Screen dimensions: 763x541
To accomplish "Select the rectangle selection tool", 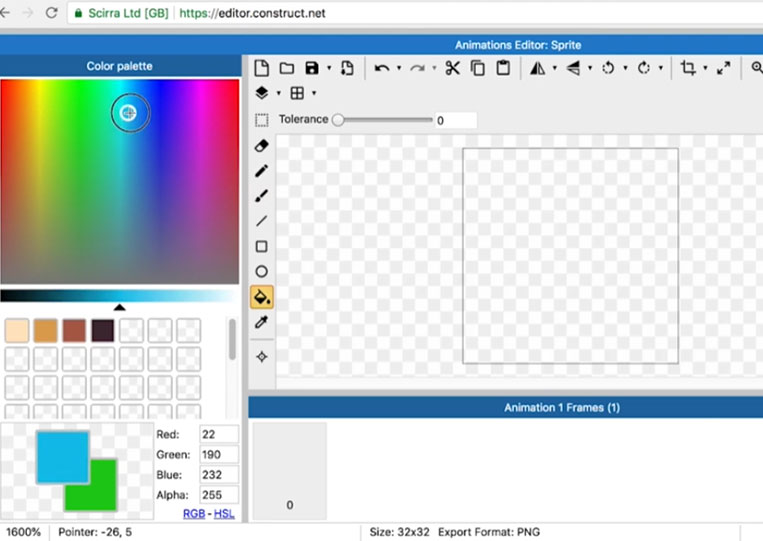I will [262, 120].
